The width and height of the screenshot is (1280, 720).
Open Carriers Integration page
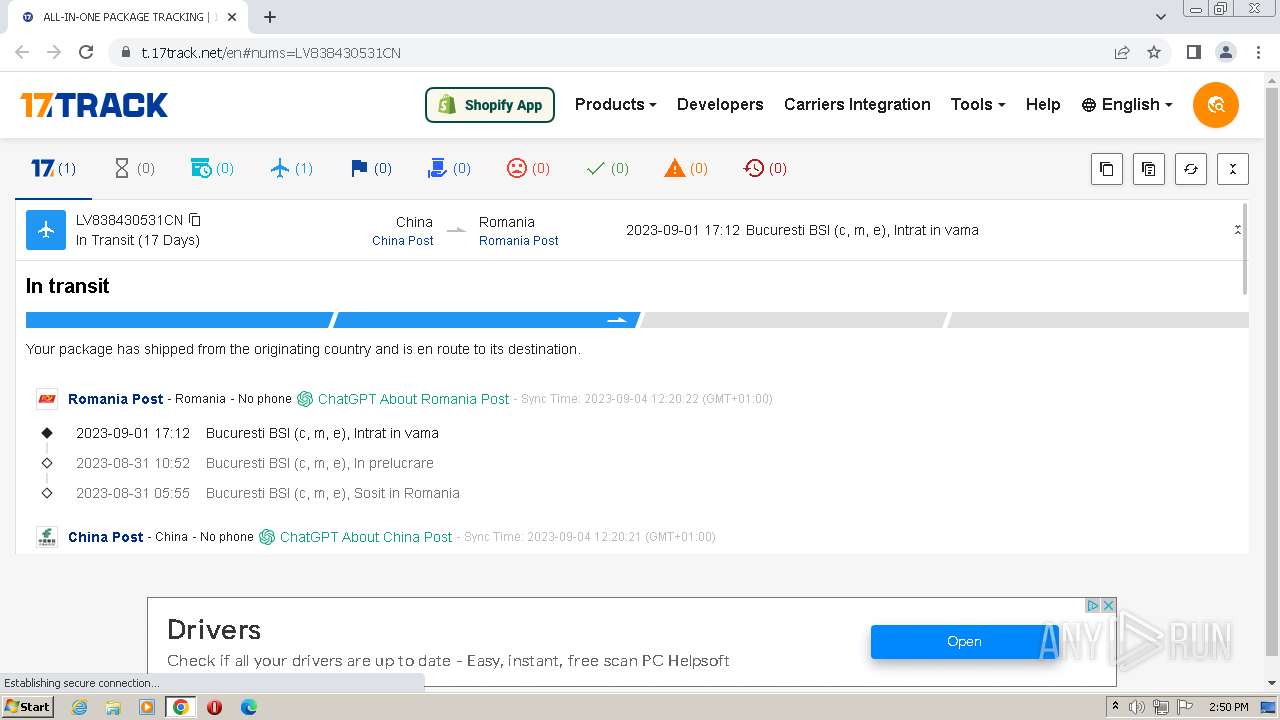click(x=857, y=104)
